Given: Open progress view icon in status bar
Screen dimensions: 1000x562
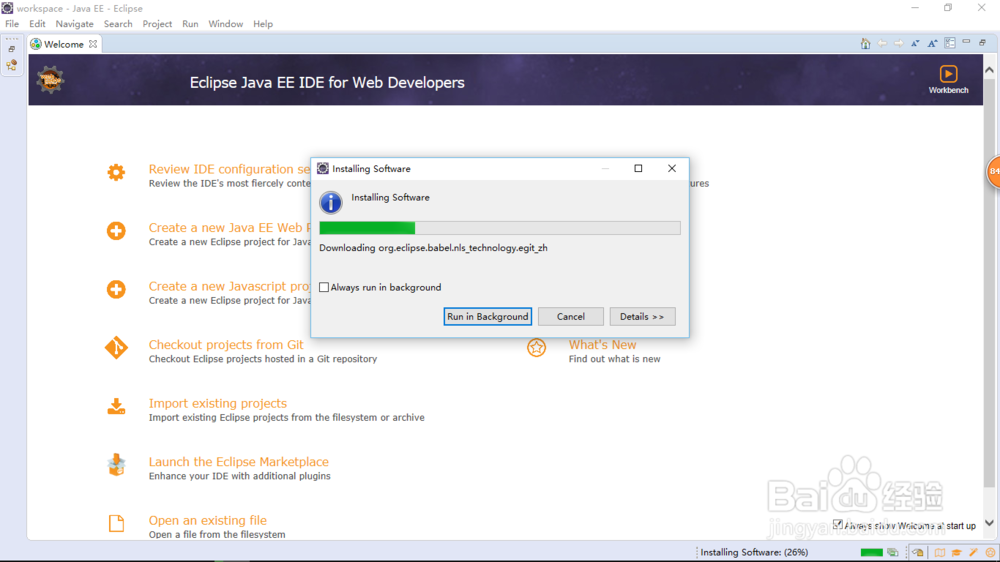Looking at the screenshot, I should pyautogui.click(x=893, y=552).
